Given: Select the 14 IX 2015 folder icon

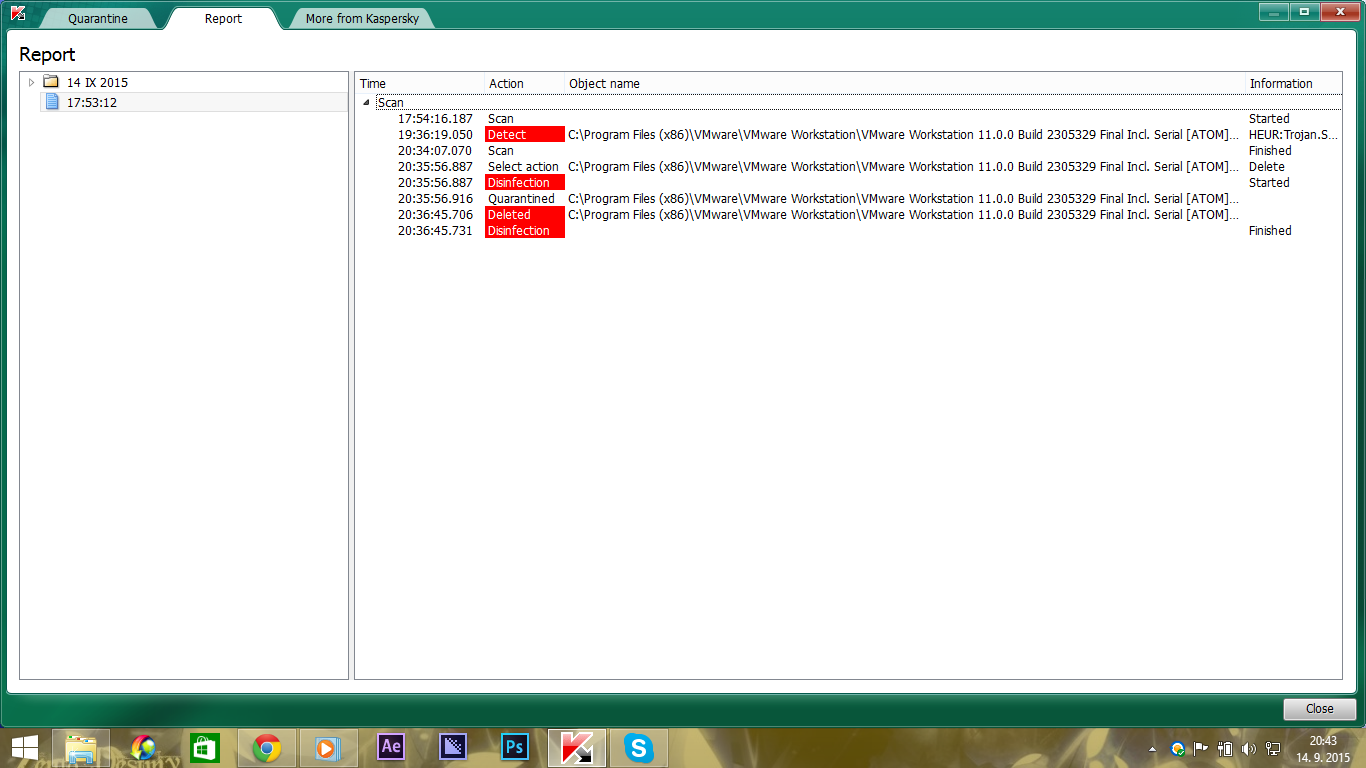Looking at the screenshot, I should [51, 82].
